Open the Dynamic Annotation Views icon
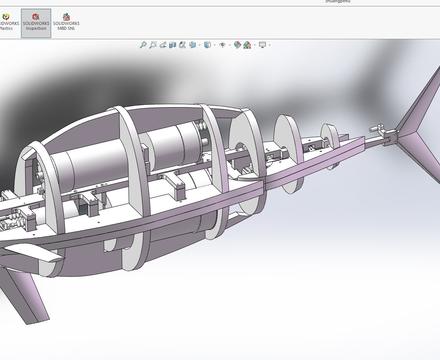This screenshot has height=360, width=440. (x=182, y=45)
